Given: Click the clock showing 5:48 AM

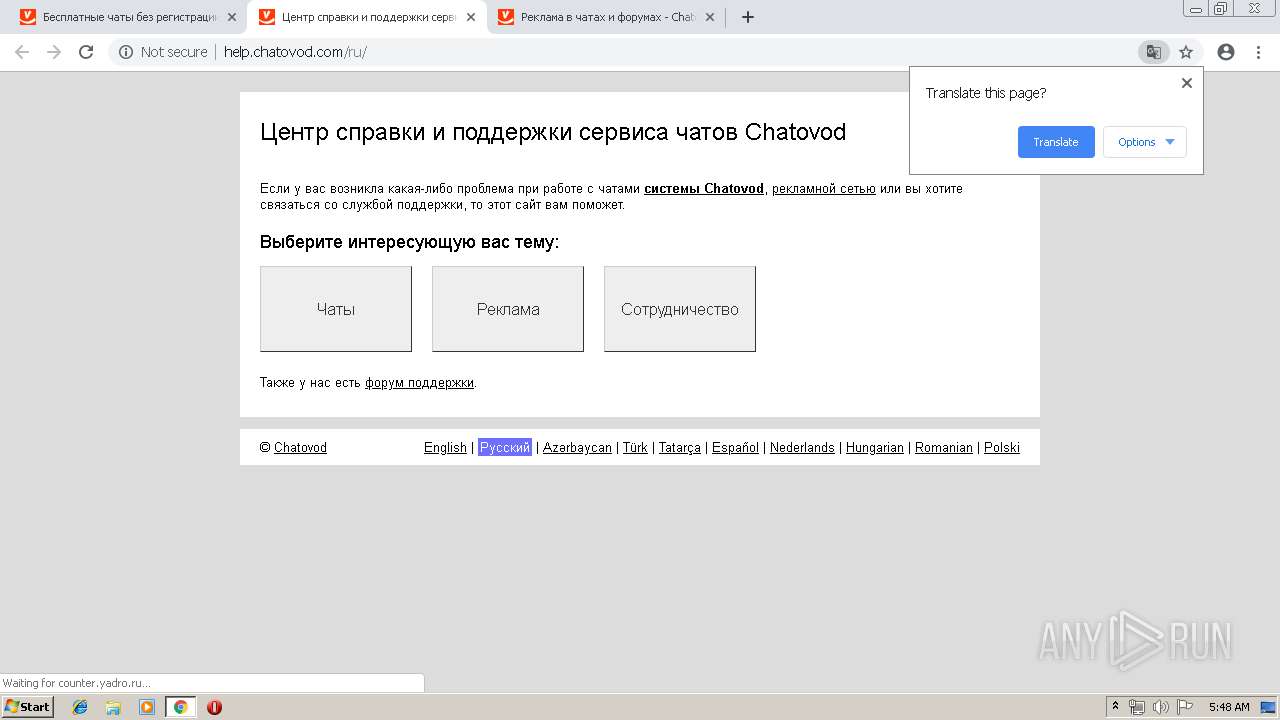Looking at the screenshot, I should click(x=1229, y=707).
